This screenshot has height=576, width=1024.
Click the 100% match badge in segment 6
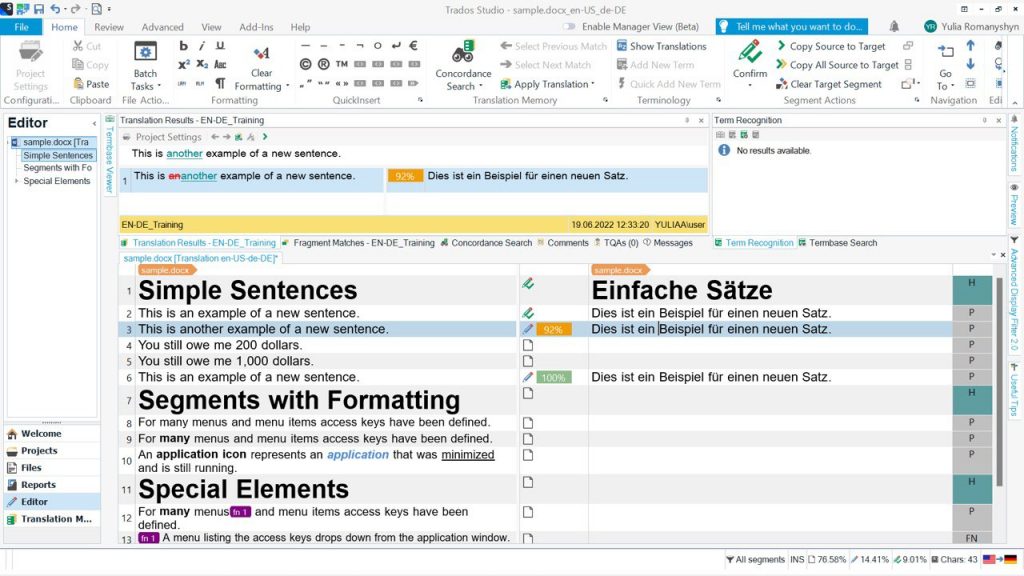click(554, 377)
